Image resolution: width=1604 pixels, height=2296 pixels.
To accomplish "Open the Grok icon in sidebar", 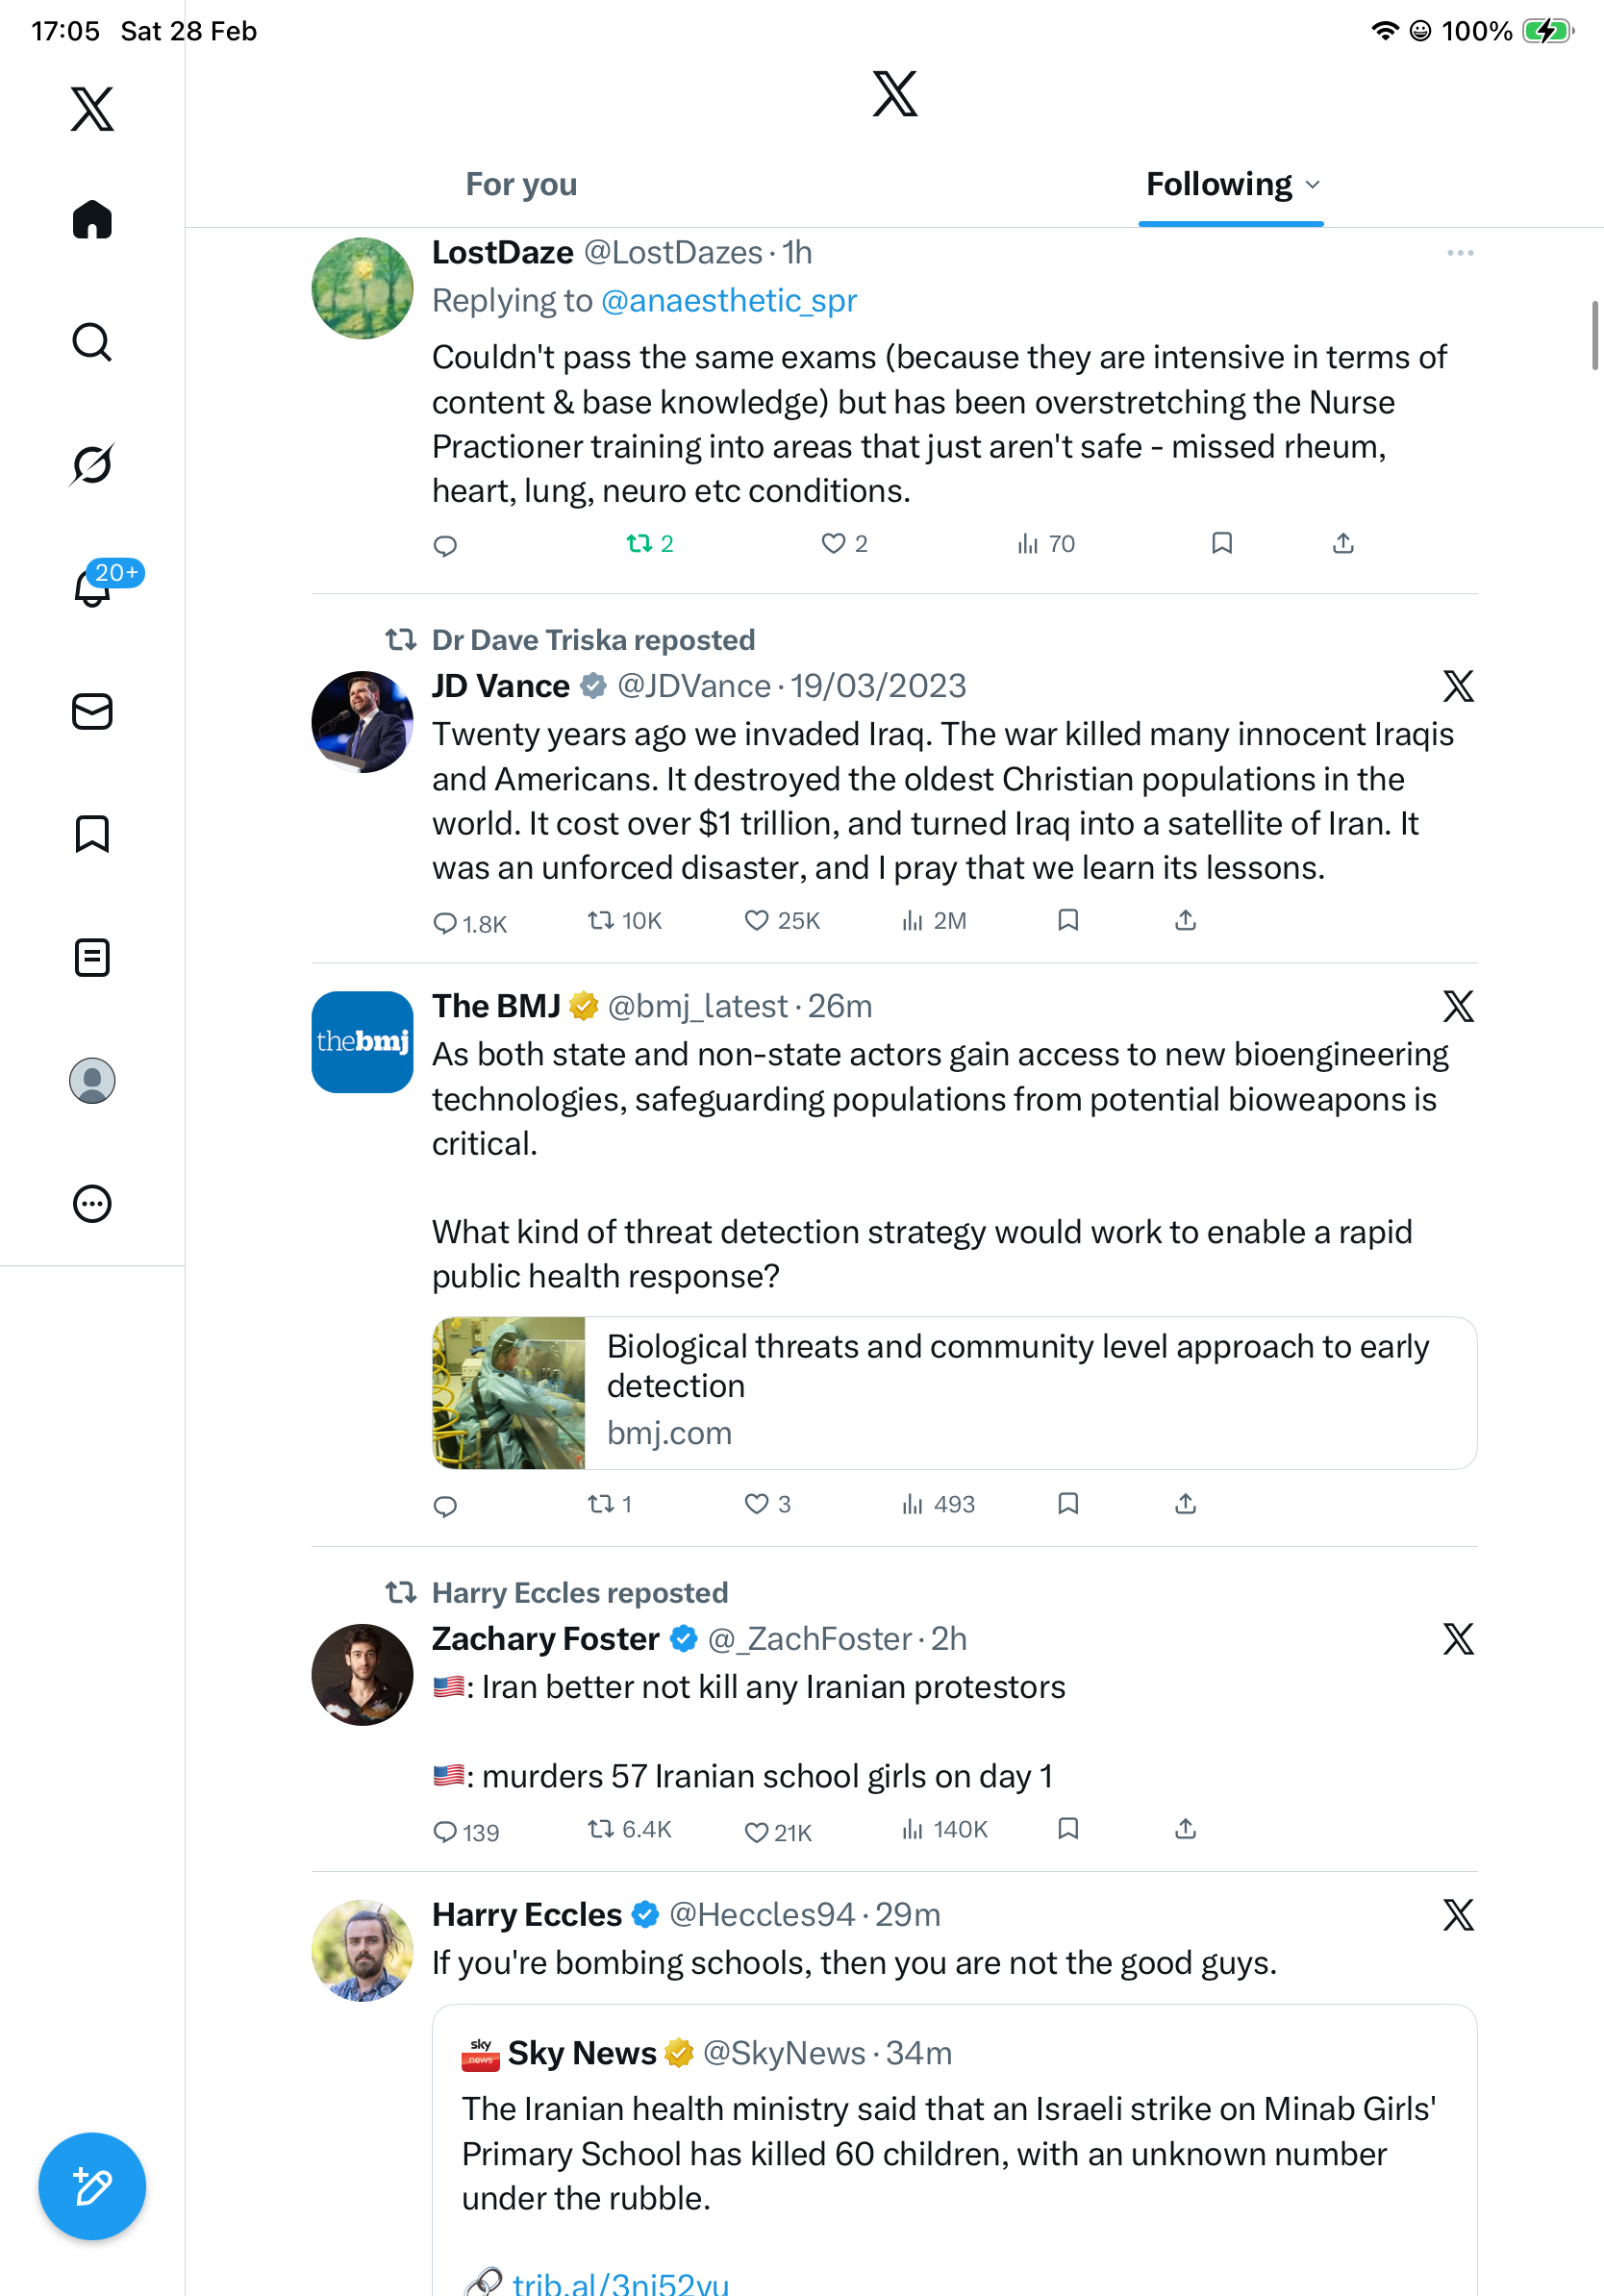I will pos(92,464).
